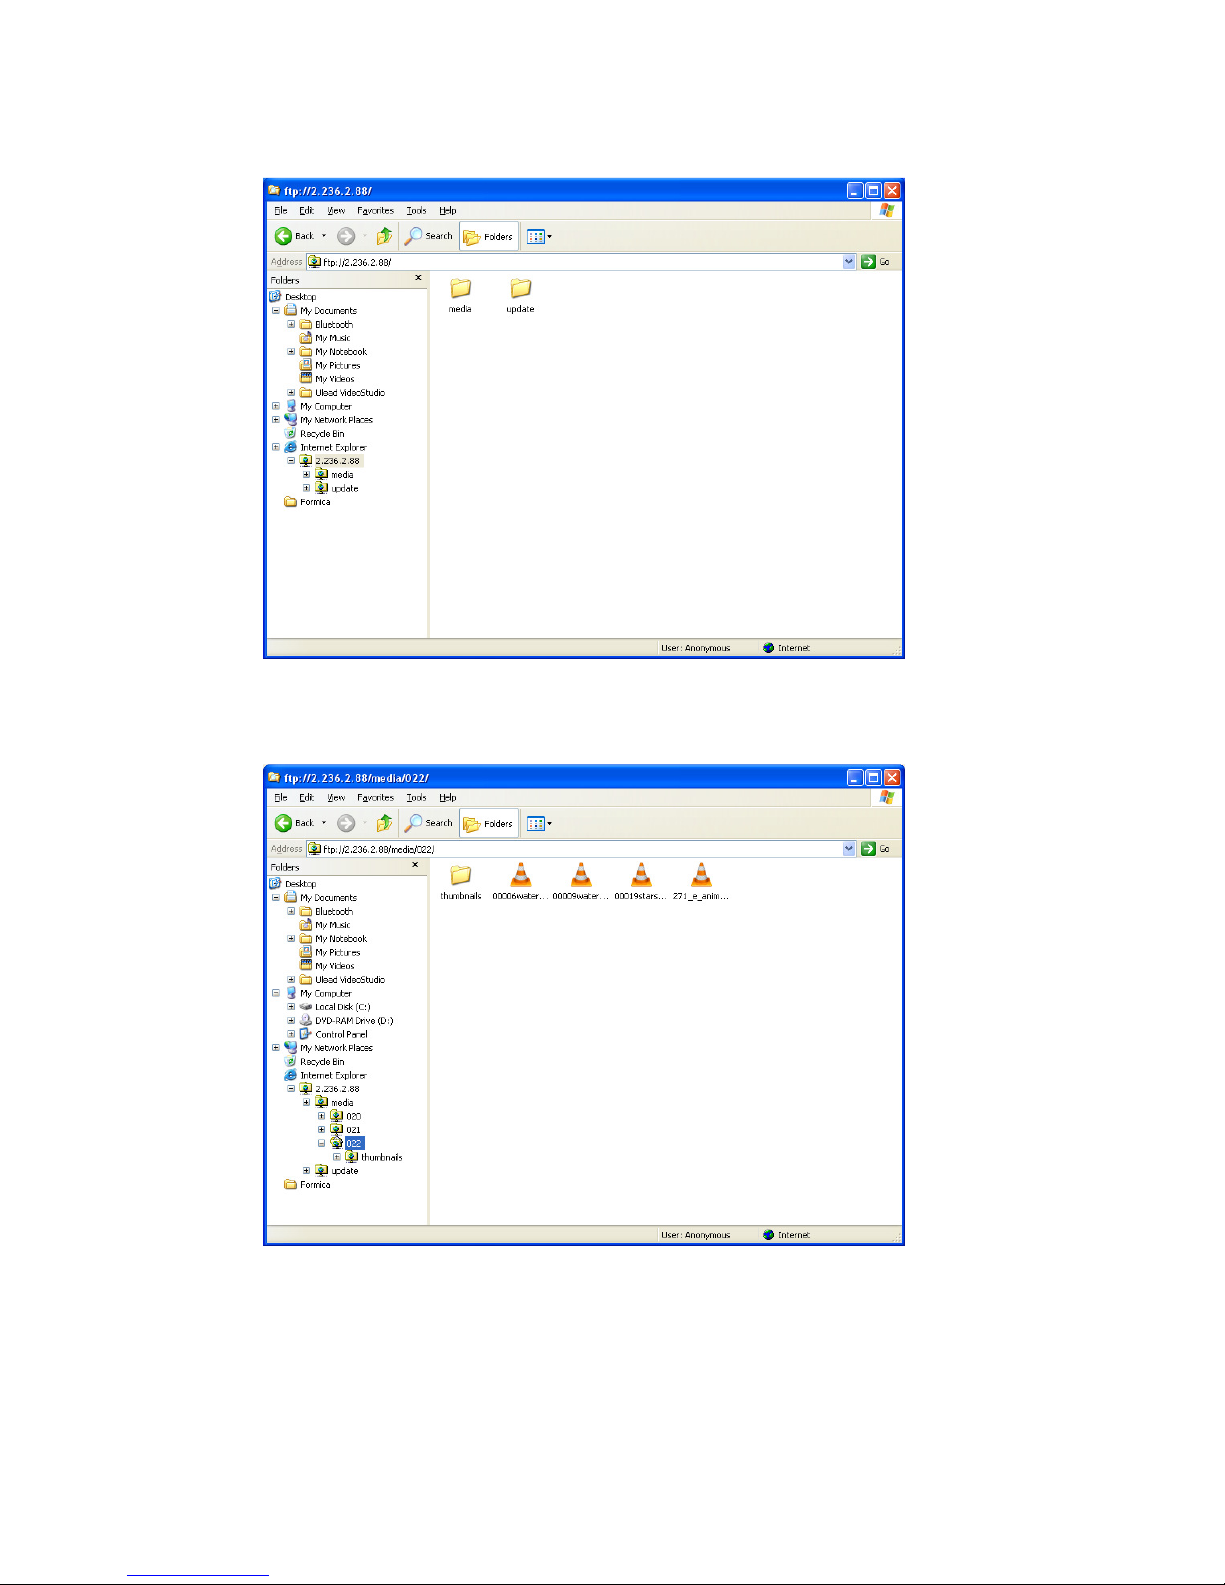The height and width of the screenshot is (1585, 1225).
Task: Open Help menu in root FTP window
Action: click(x=448, y=210)
